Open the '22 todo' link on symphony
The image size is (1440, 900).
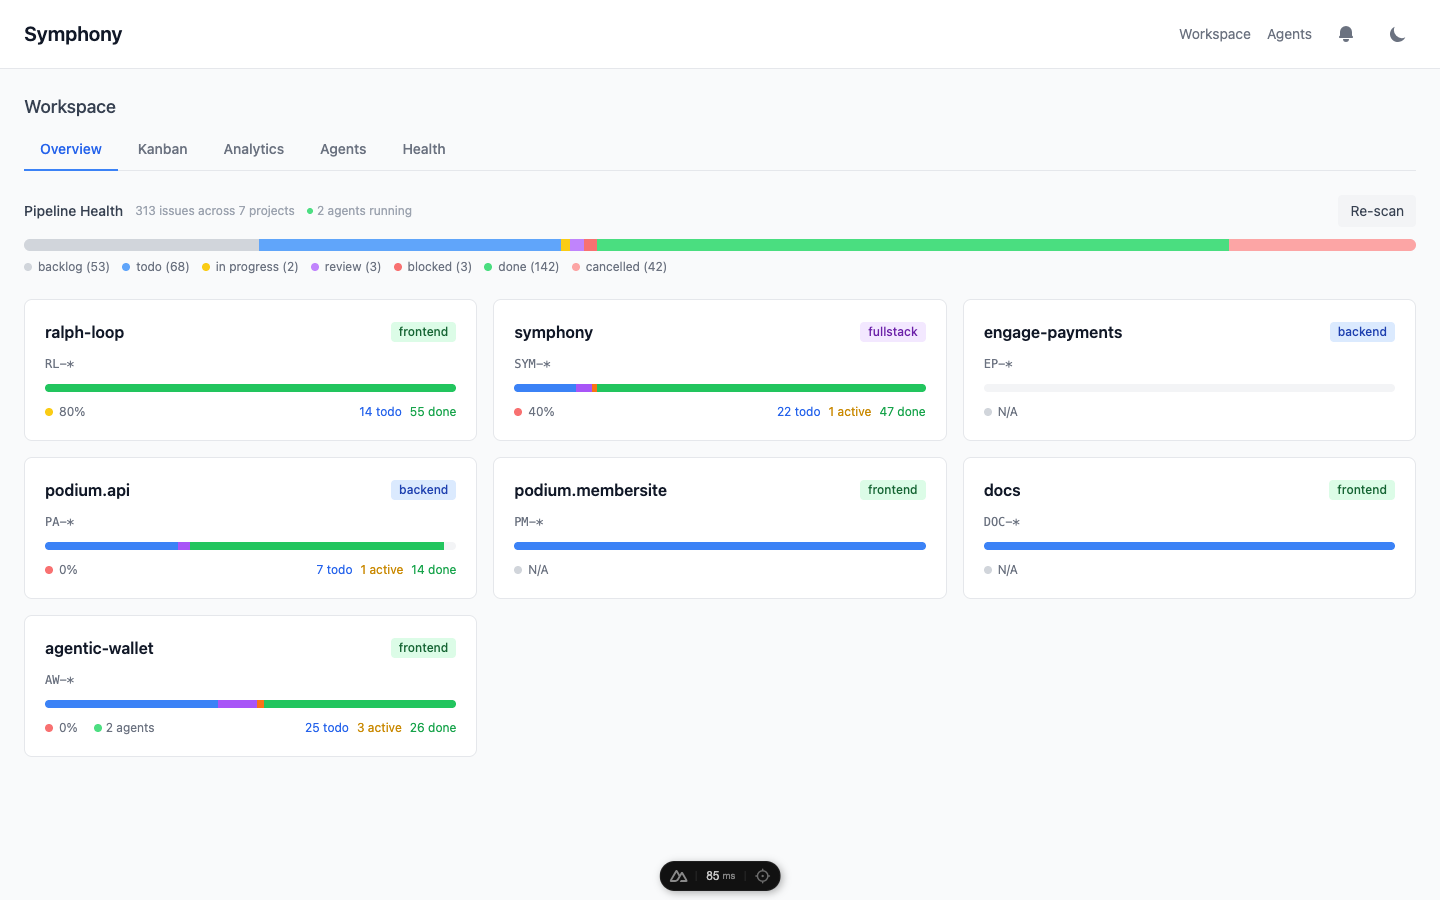798,411
